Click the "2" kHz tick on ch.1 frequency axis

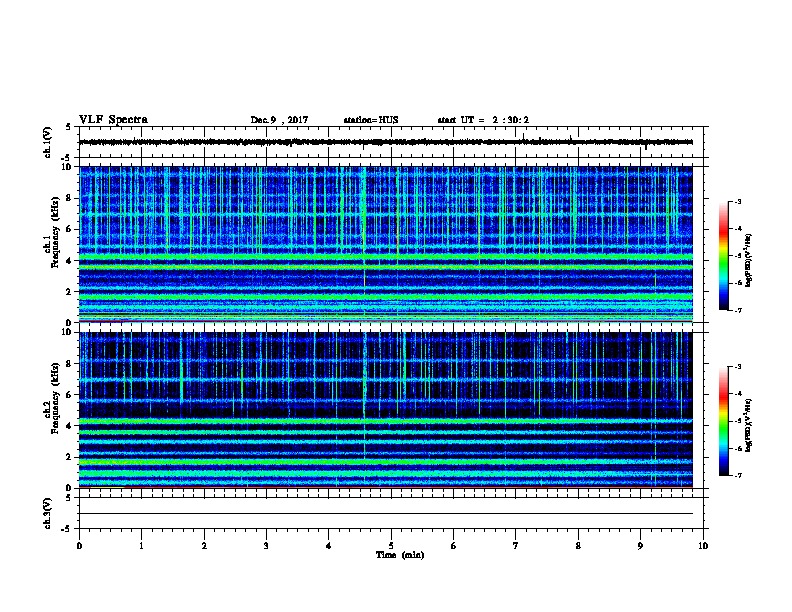click(68, 291)
